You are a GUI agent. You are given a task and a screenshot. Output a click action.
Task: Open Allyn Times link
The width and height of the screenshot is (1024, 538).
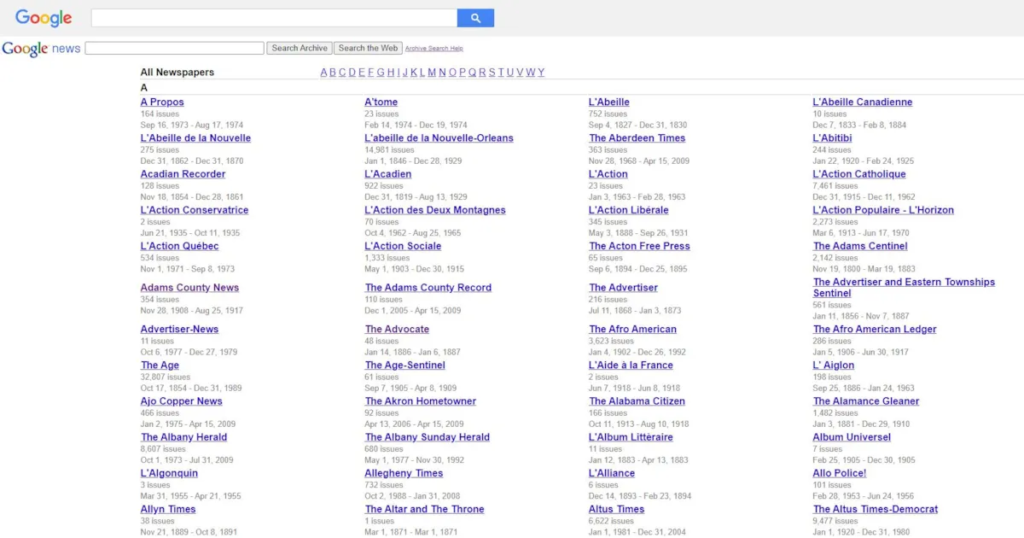pyautogui.click(x=168, y=509)
